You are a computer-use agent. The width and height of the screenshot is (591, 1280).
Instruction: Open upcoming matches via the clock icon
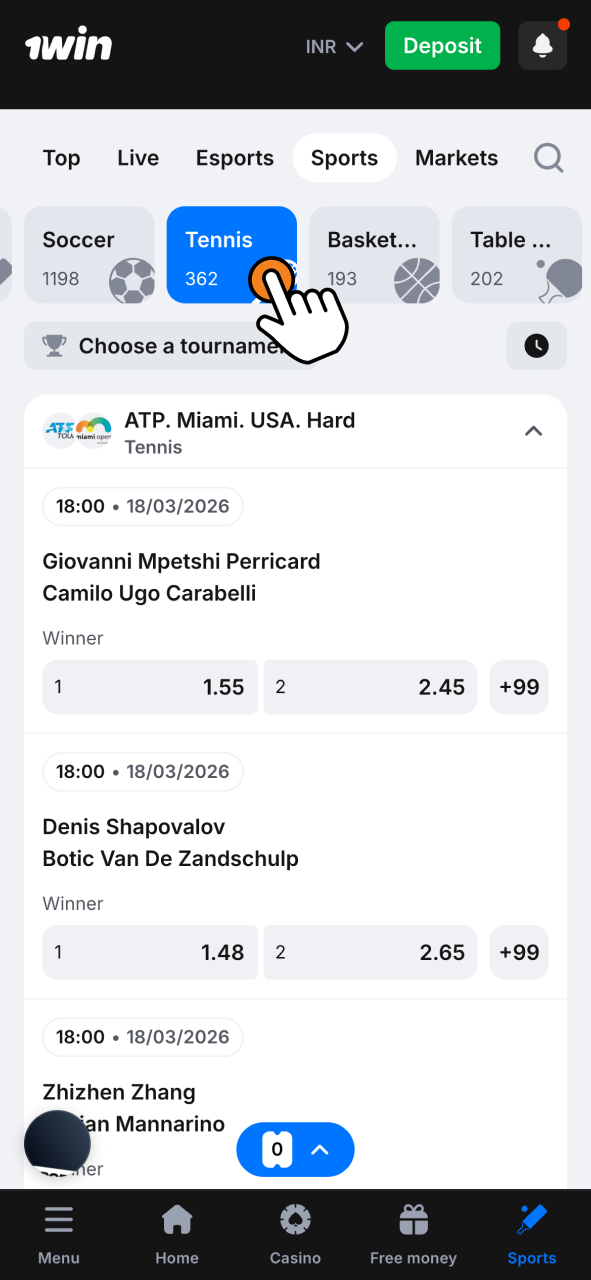pos(536,345)
